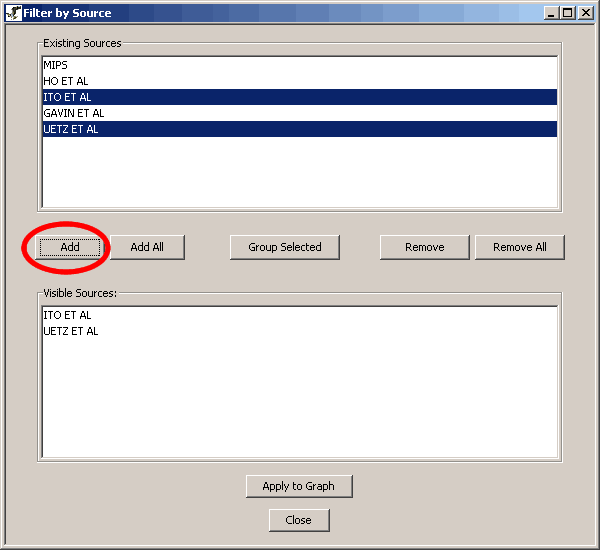The height and width of the screenshot is (550, 600).
Task: Select MIPS in Existing Sources list
Action: click(55, 65)
